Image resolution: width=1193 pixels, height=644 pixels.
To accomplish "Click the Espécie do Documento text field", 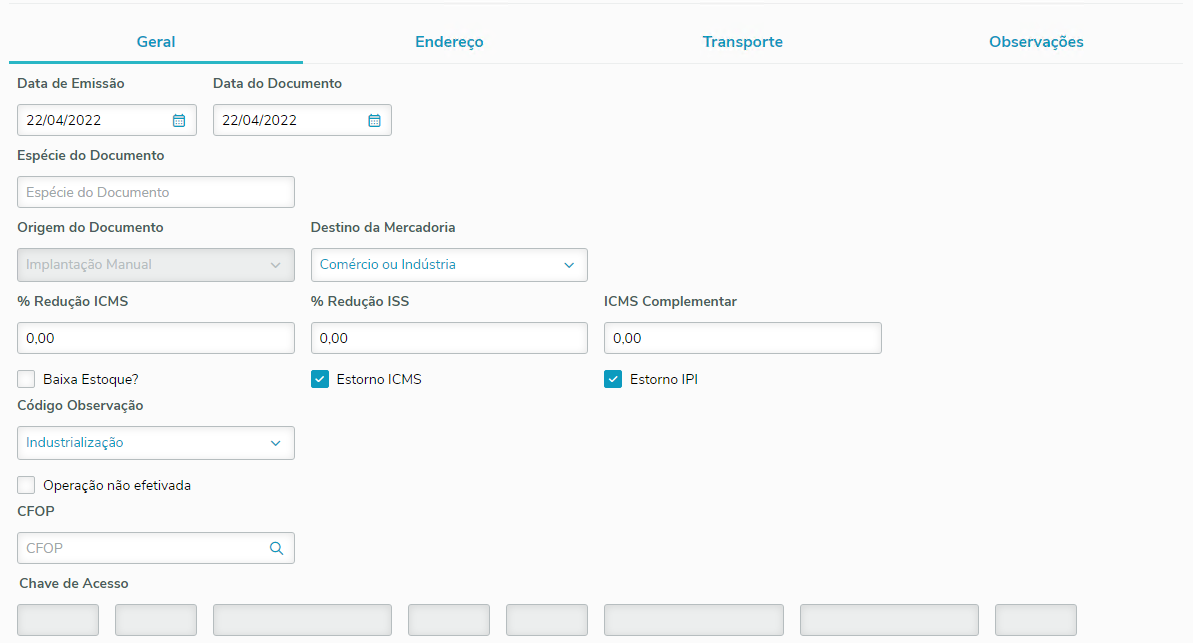I will (156, 192).
